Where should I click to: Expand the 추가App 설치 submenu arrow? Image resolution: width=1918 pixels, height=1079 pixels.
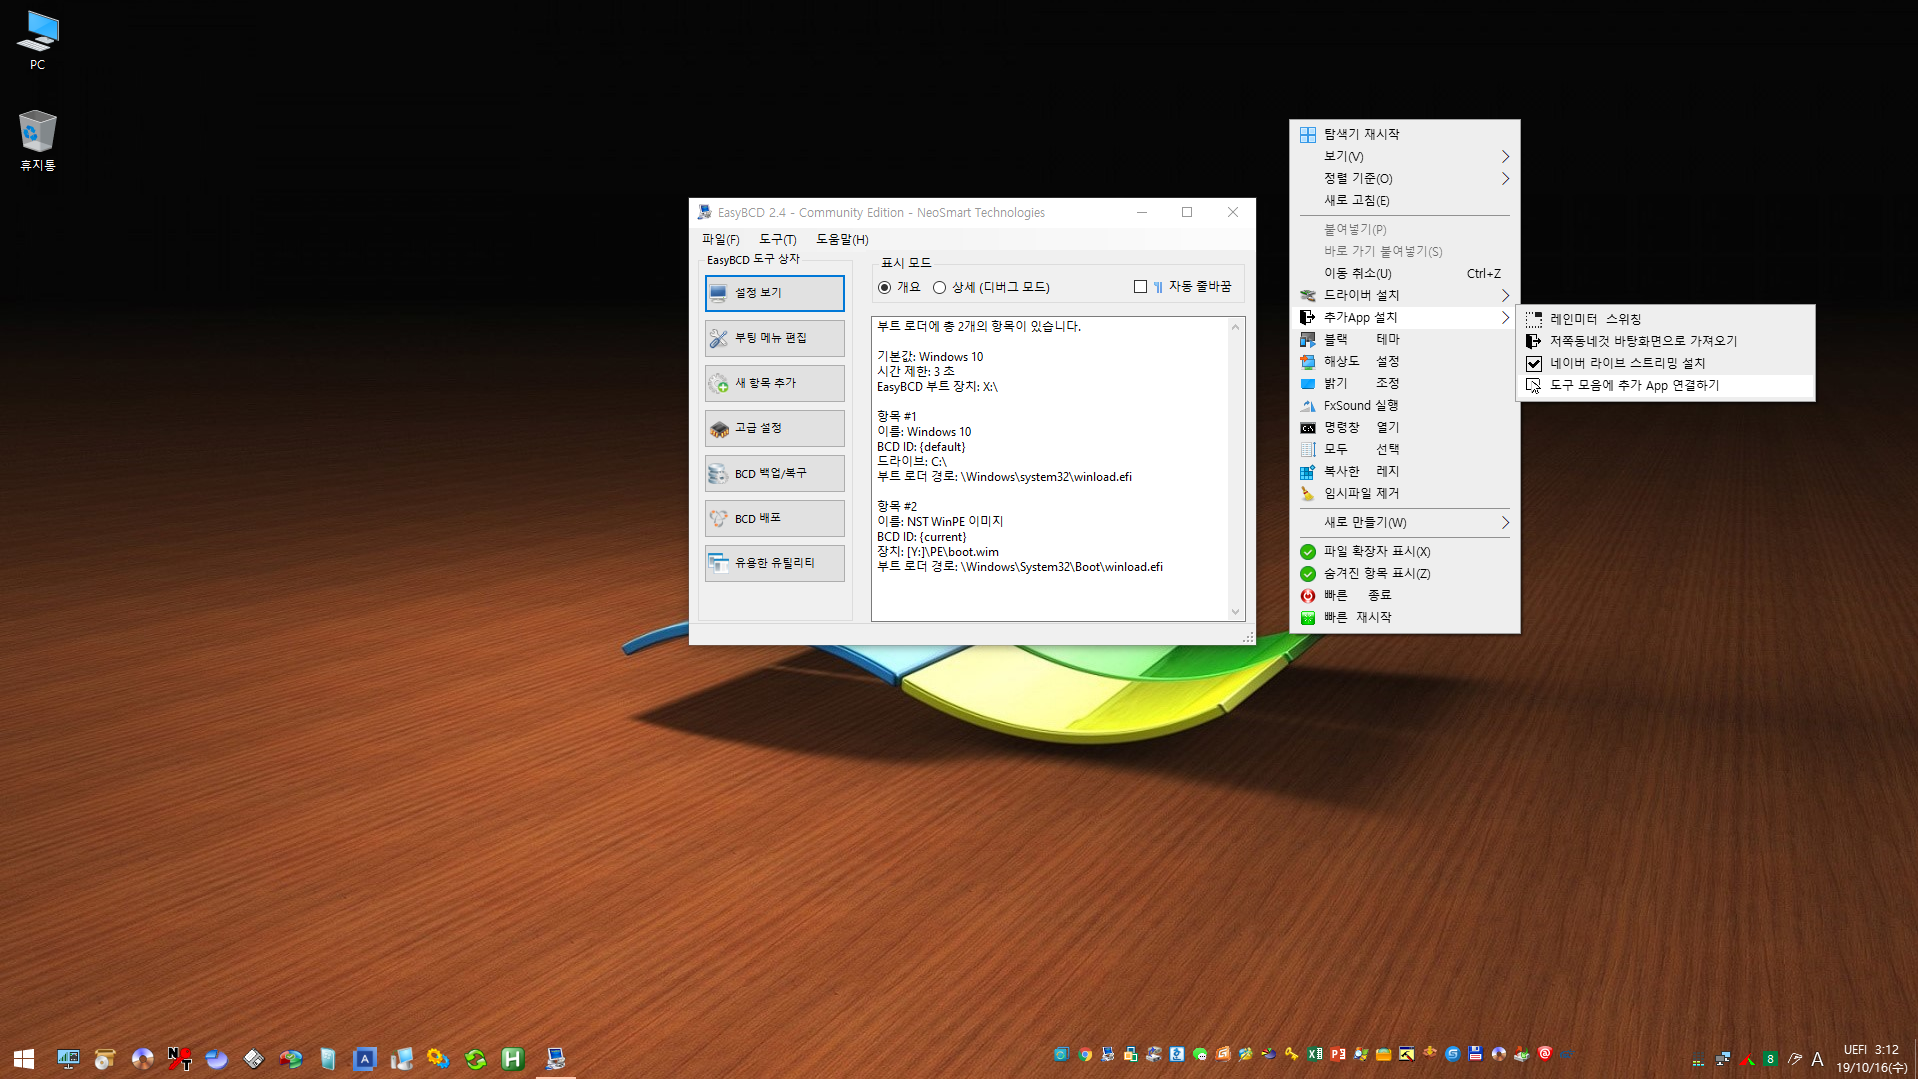point(1505,317)
